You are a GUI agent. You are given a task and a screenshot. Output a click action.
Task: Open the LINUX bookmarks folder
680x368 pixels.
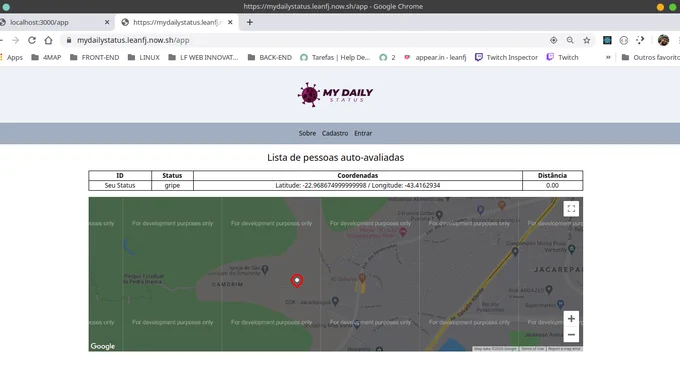tap(144, 57)
